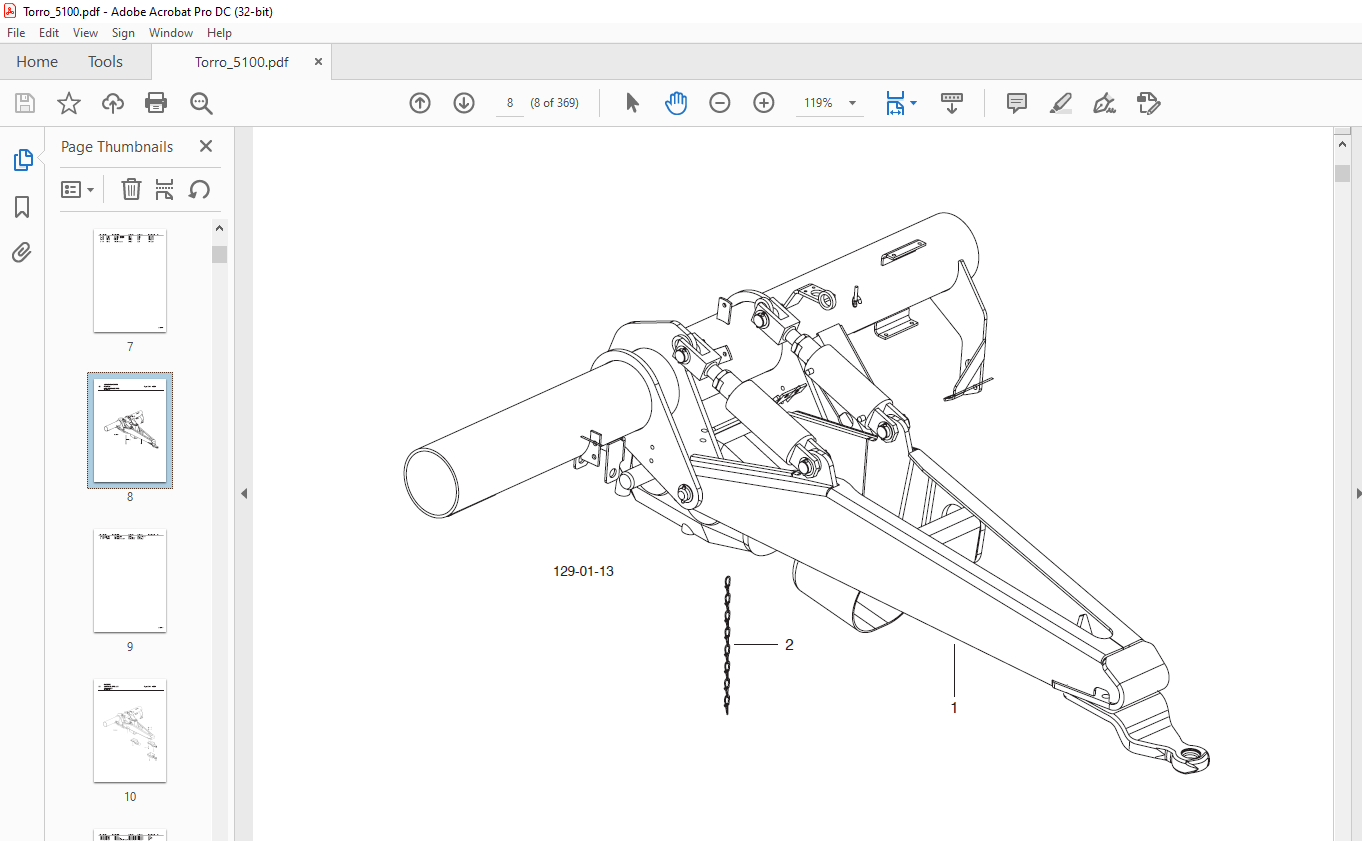Select the highlighter pen tool
The width and height of the screenshot is (1362, 841).
[1061, 103]
